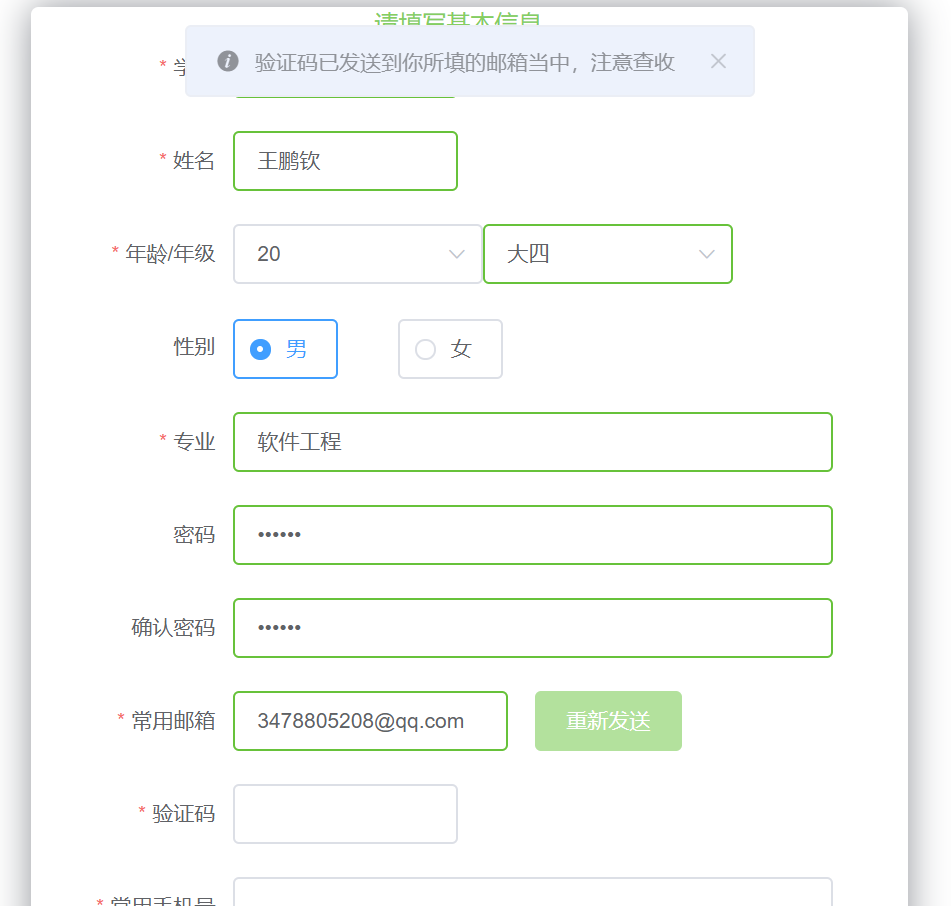
Task: Click the chevron arrow on grade selector
Action: (x=707, y=254)
